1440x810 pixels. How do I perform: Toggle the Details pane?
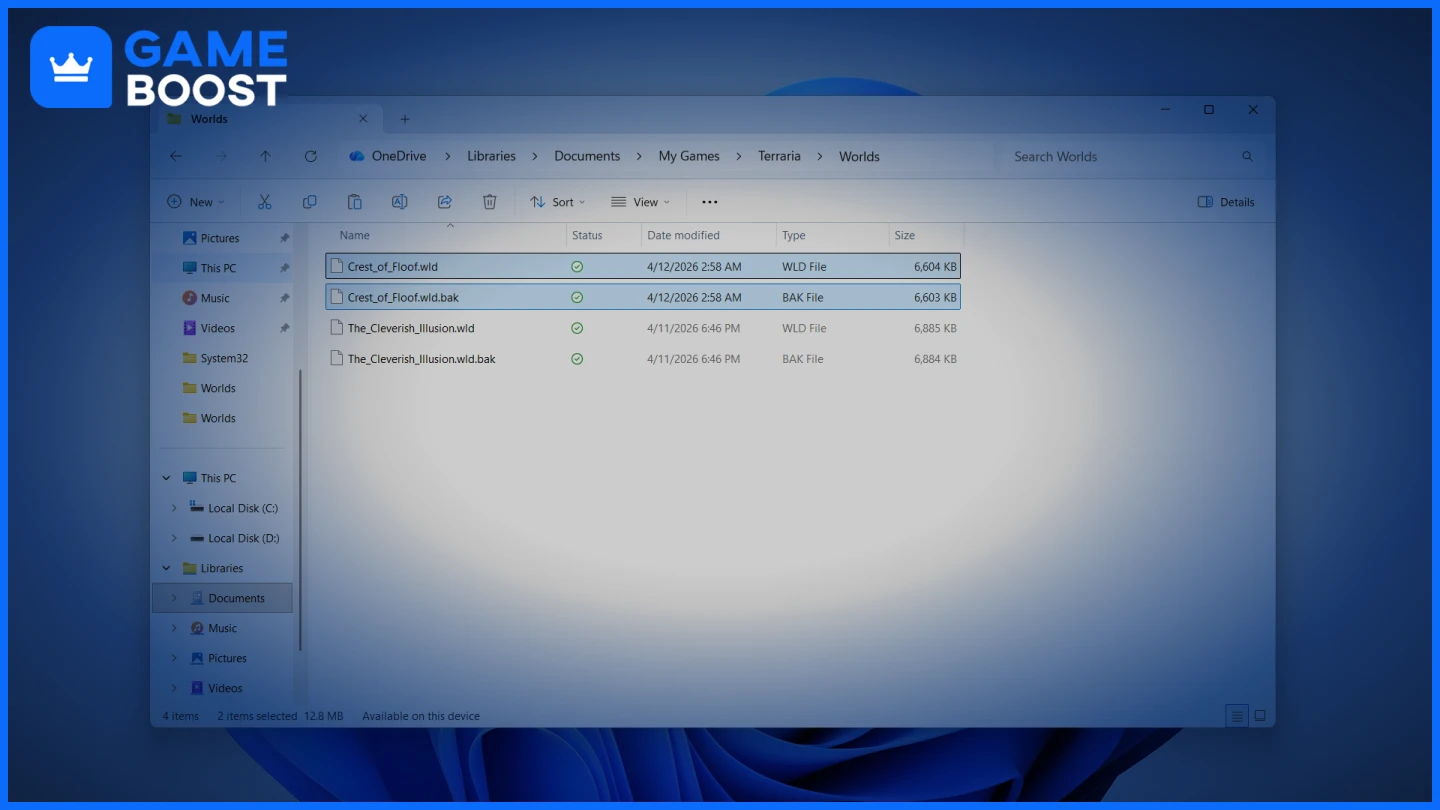coord(1225,201)
